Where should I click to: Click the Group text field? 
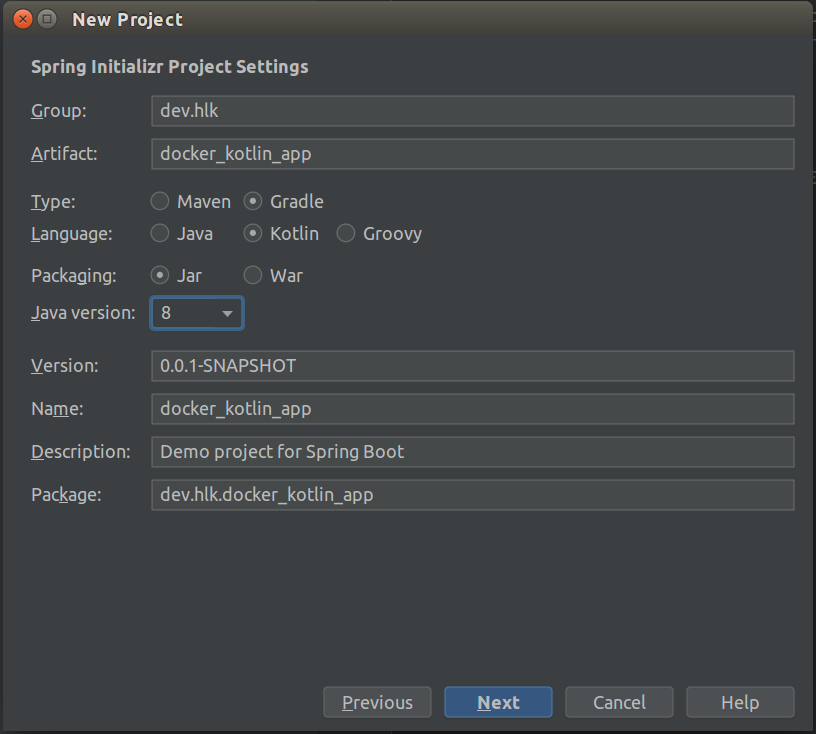472,111
